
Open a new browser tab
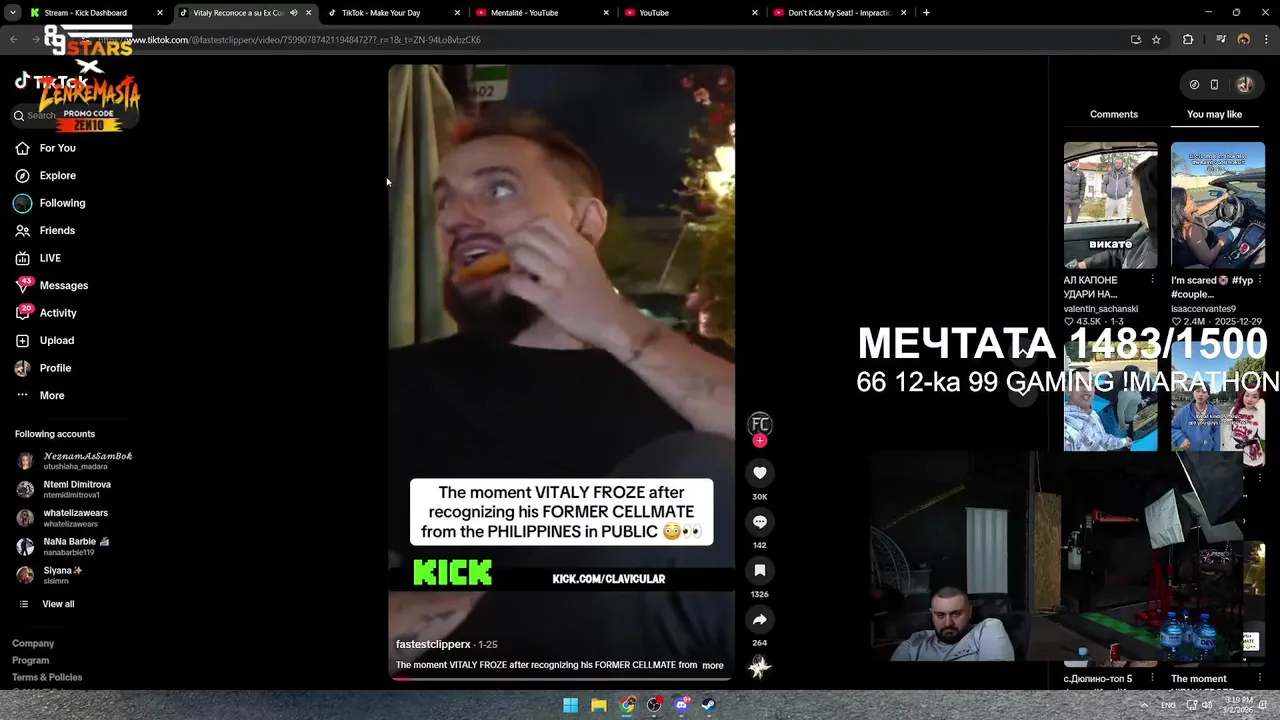pos(926,13)
